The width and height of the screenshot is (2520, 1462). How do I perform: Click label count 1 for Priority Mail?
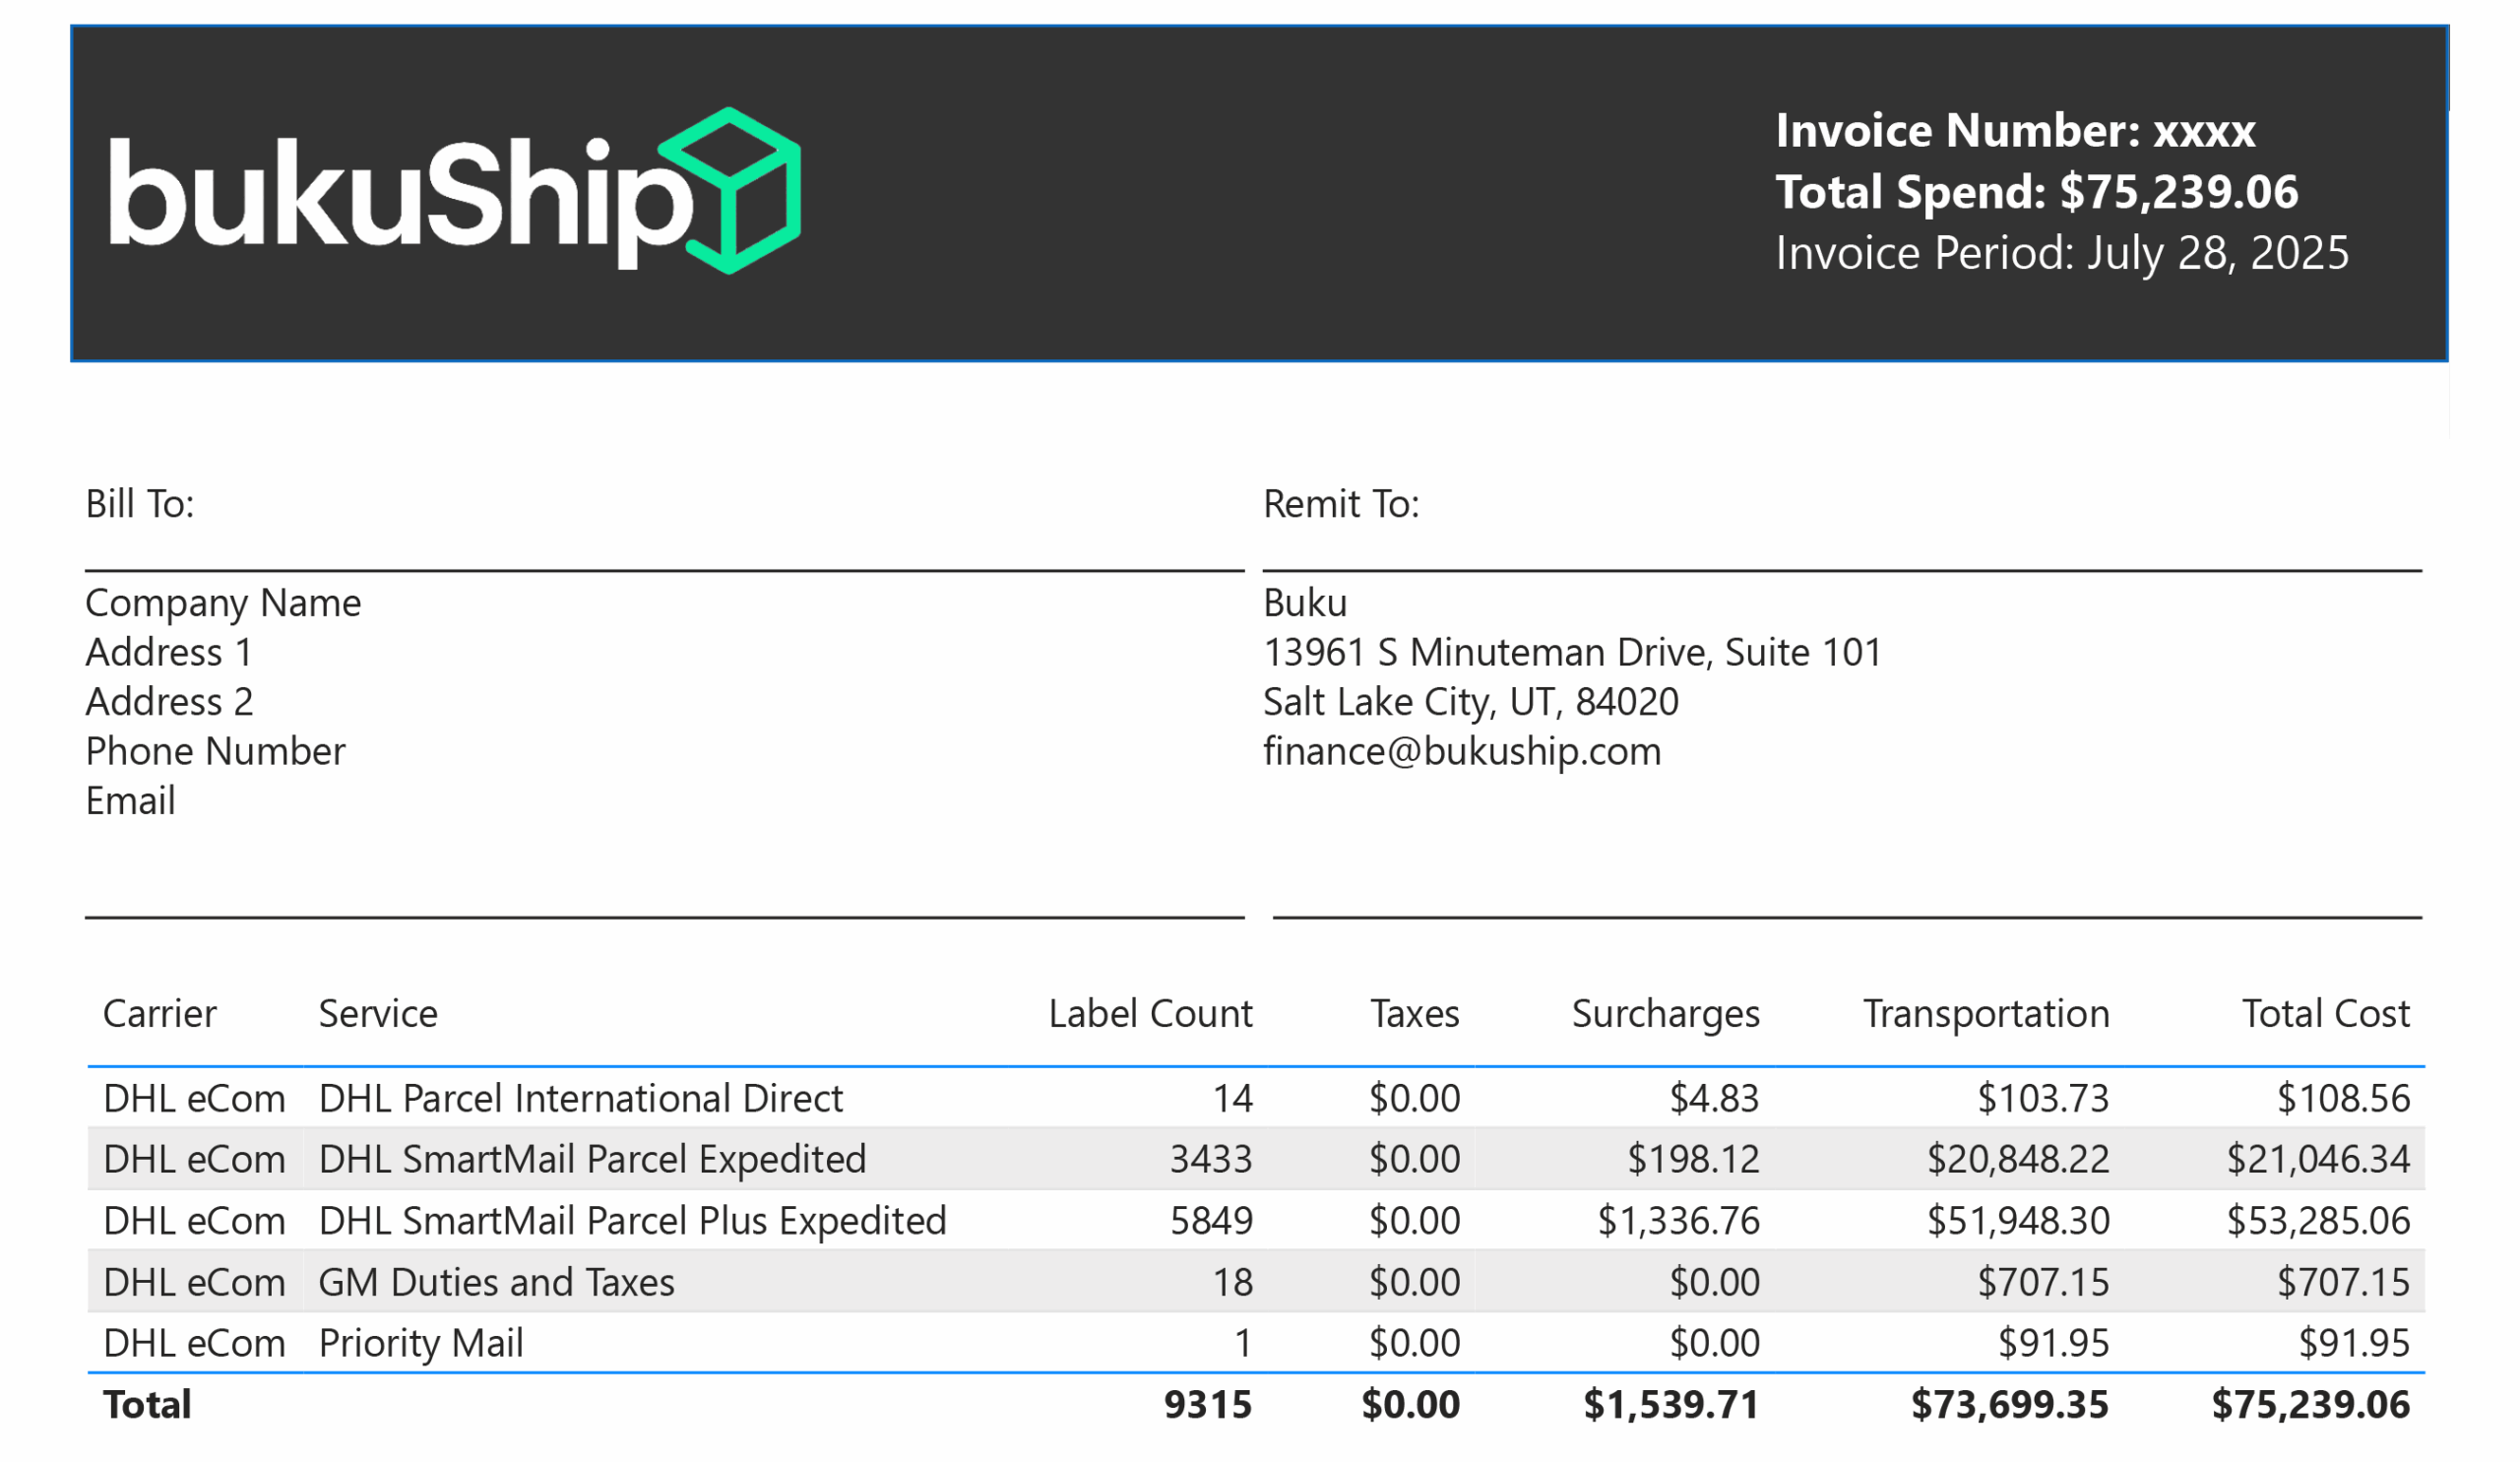[x=1243, y=1344]
